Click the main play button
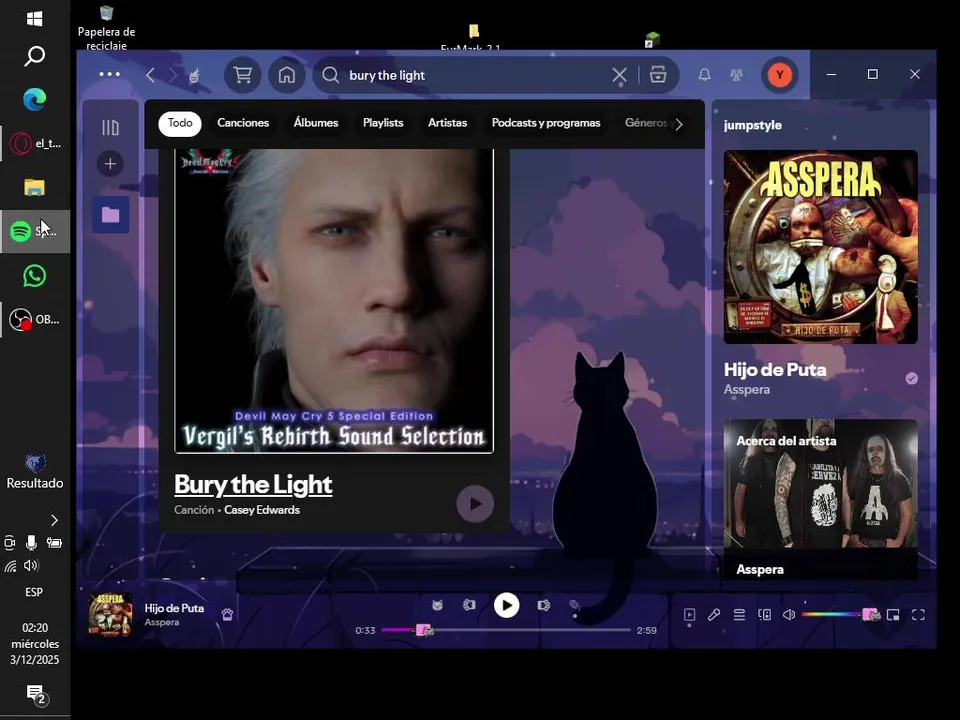The width and height of the screenshot is (960, 720). tap(506, 606)
